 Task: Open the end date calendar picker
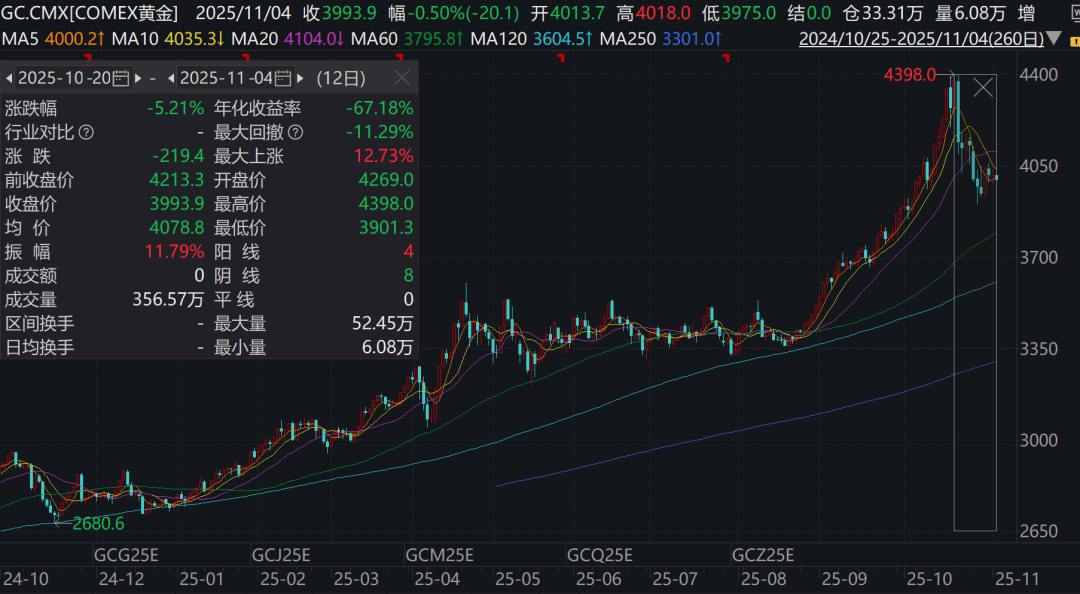pyautogui.click(x=281, y=77)
